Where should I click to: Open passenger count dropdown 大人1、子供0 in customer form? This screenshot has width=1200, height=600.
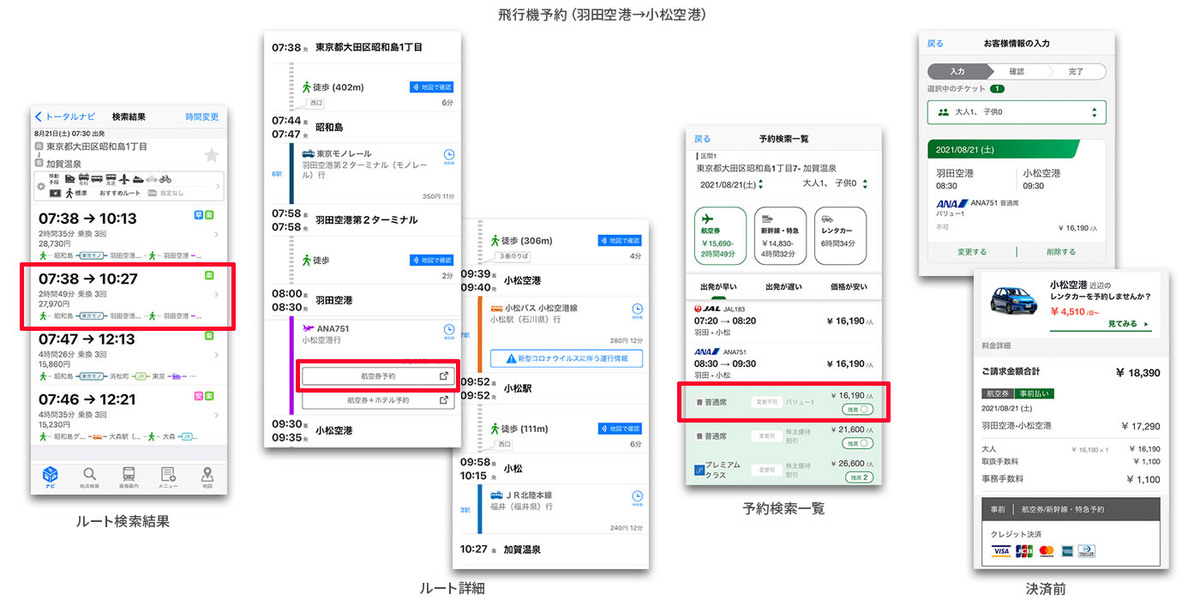[1016, 112]
